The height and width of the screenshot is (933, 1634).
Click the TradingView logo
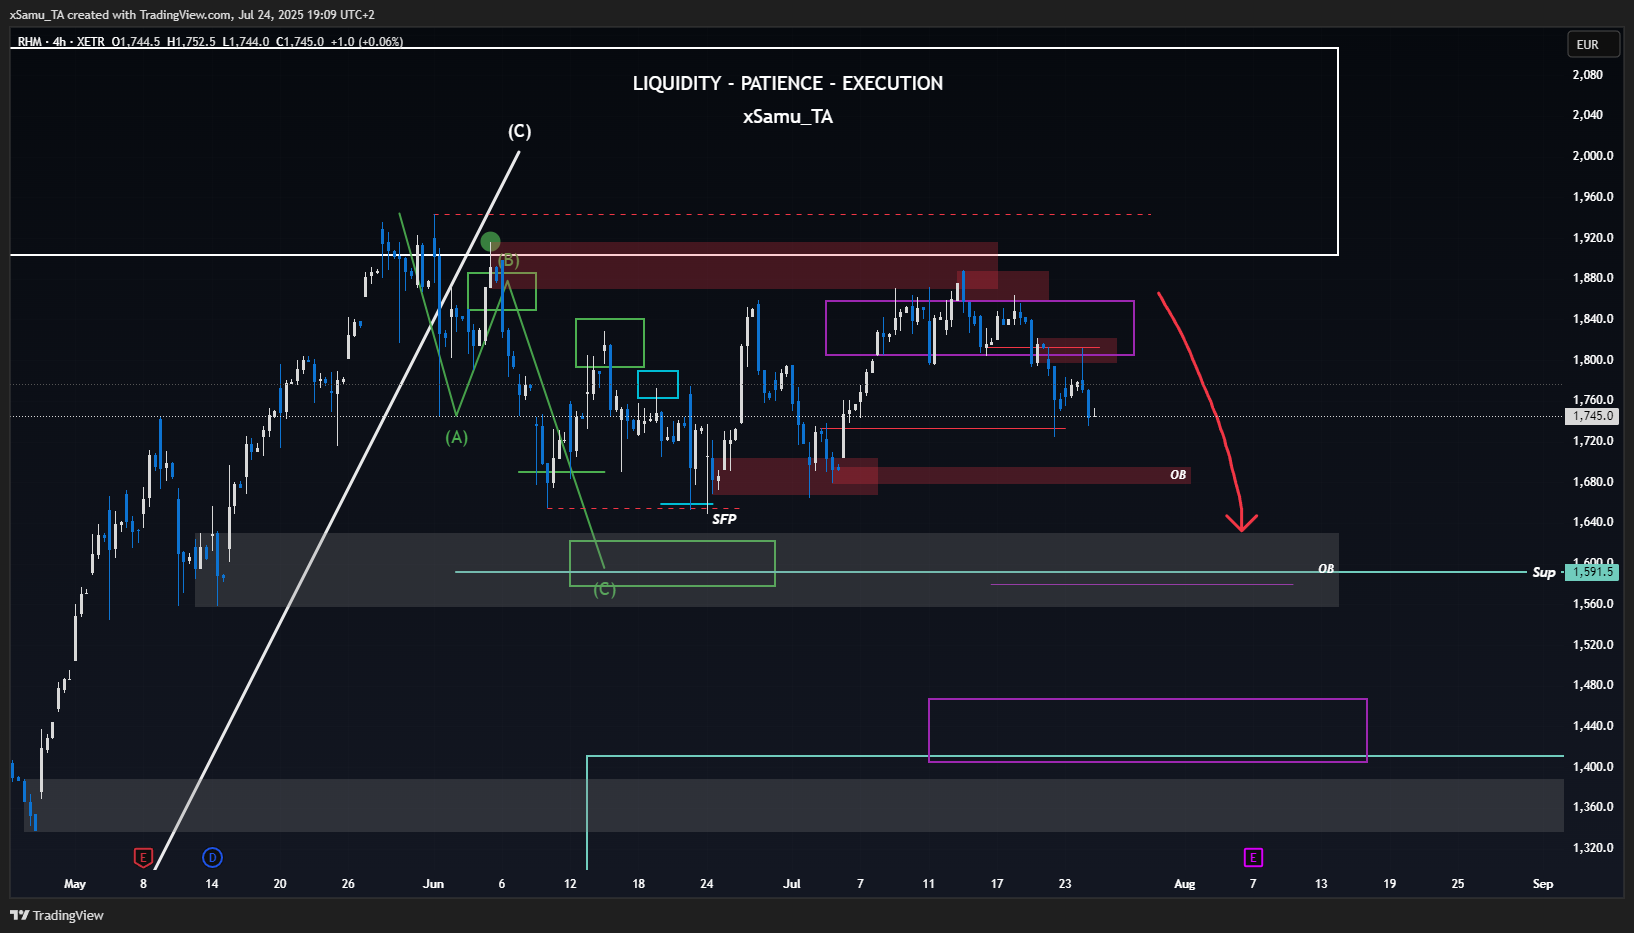(x=57, y=915)
